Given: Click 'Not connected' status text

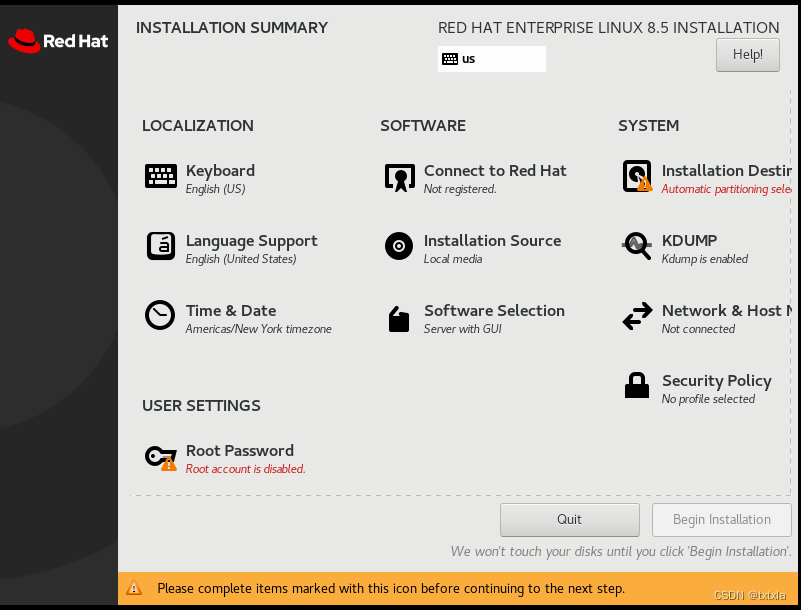Looking at the screenshot, I should (698, 329).
